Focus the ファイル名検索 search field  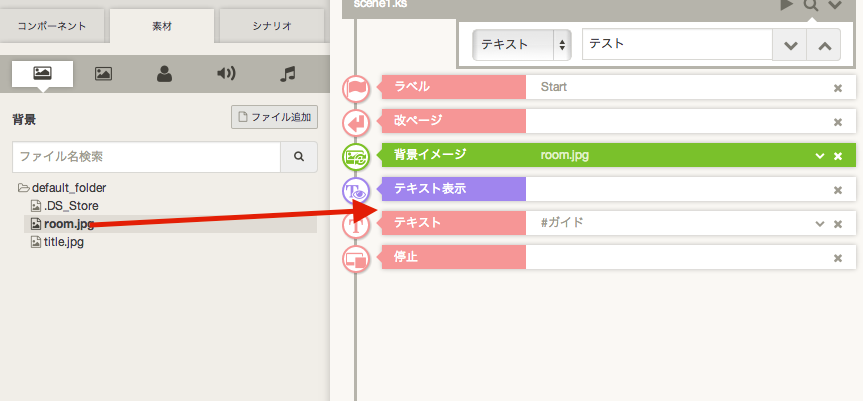tap(146, 157)
